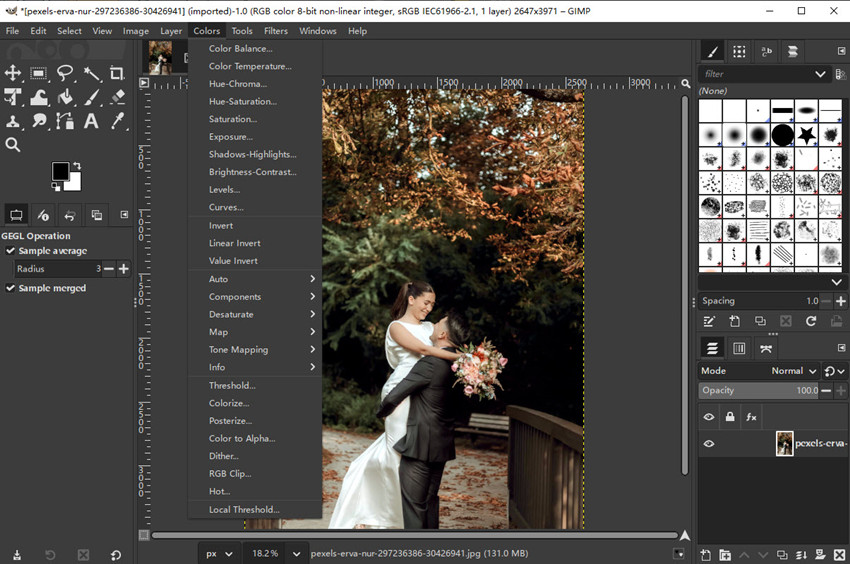Click the horizontal canvas scrollbar
The width and height of the screenshot is (850, 564).
pos(414,535)
